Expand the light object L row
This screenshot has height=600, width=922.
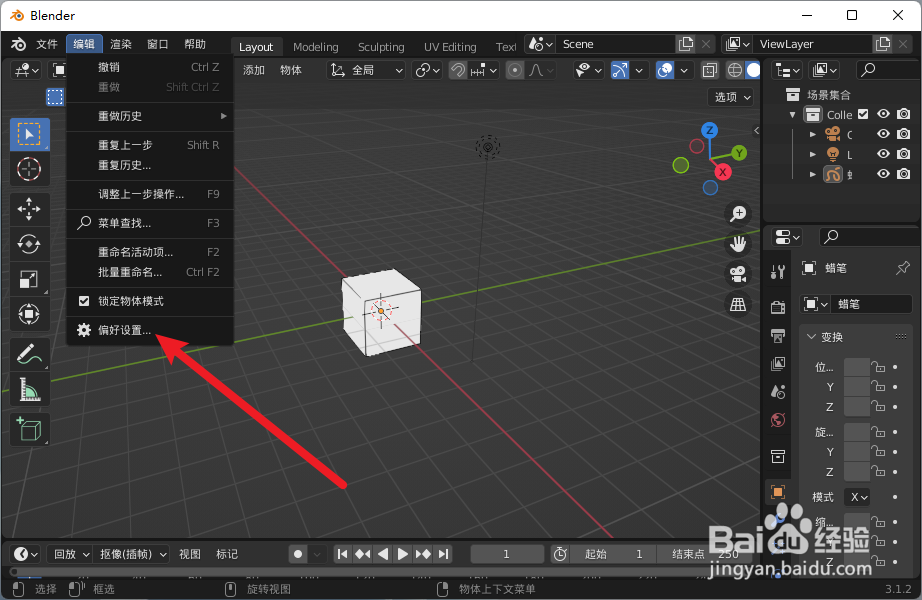pos(813,155)
